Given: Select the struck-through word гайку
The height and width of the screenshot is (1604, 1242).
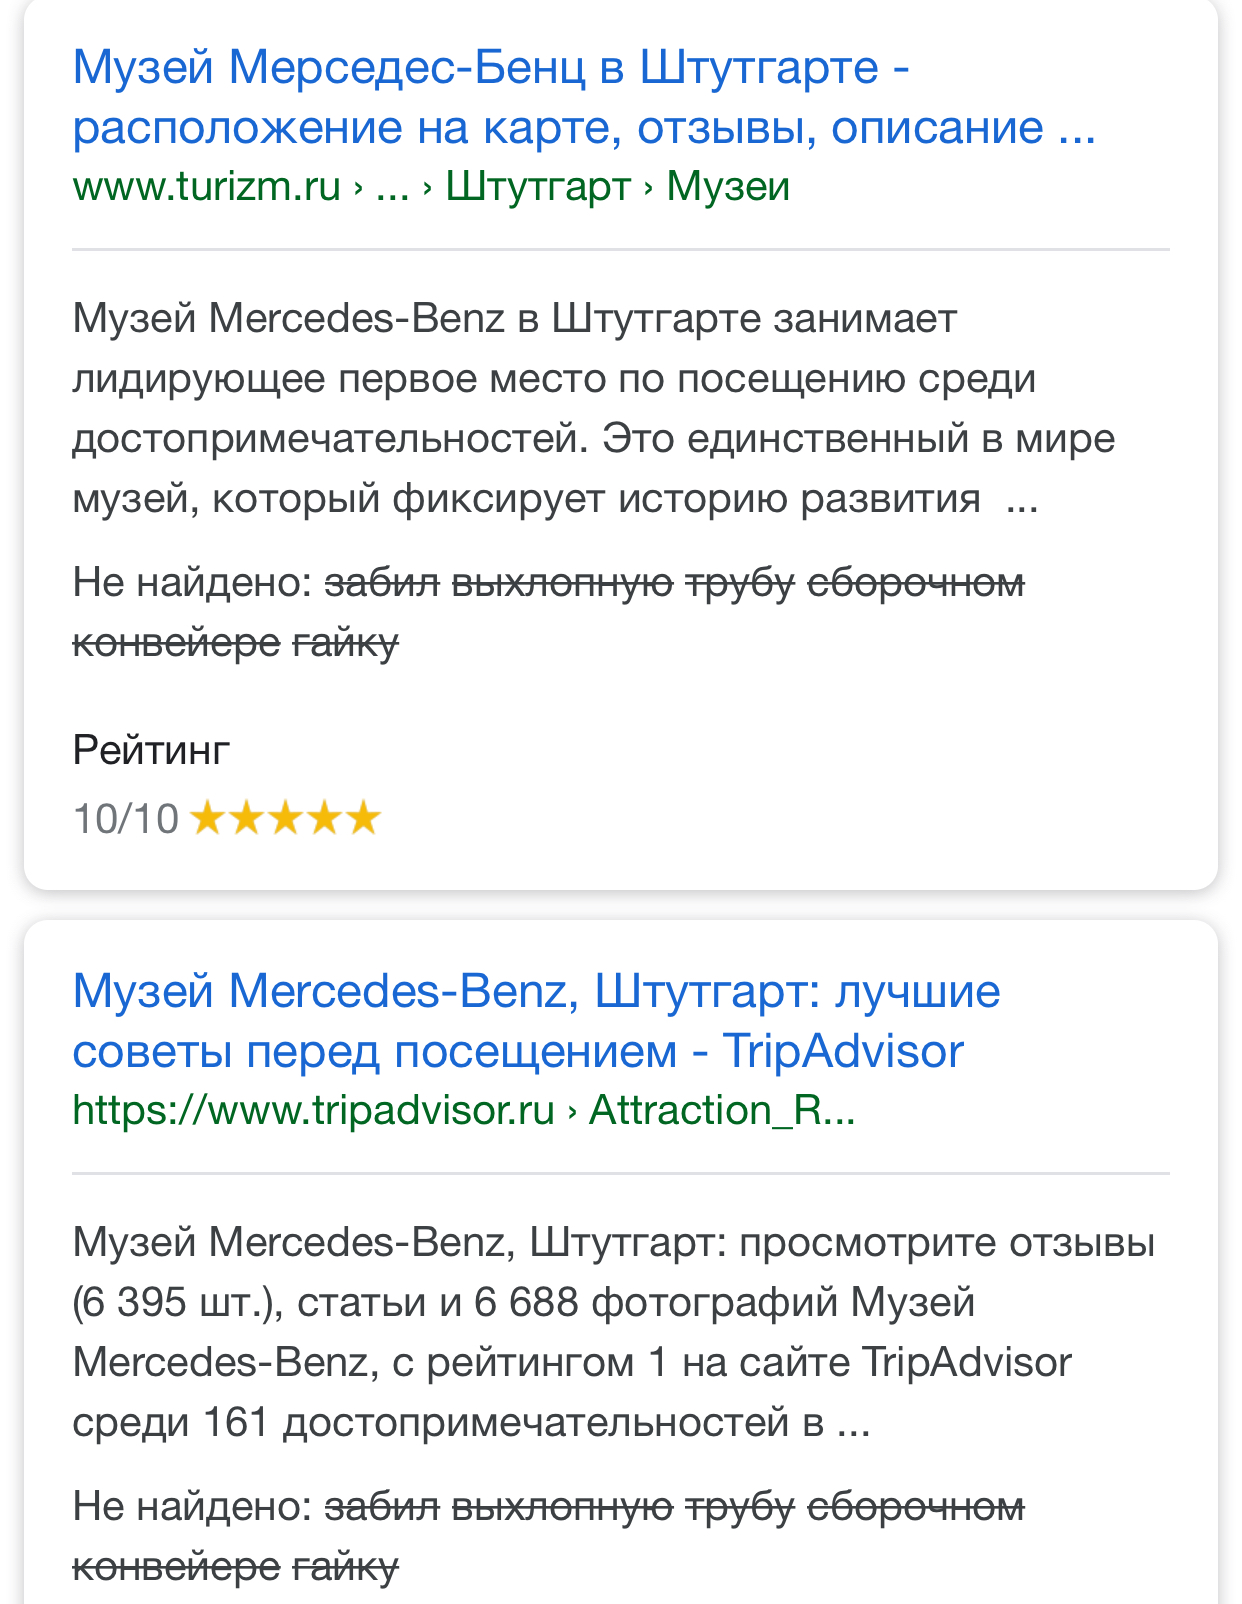Looking at the screenshot, I should (x=346, y=640).
